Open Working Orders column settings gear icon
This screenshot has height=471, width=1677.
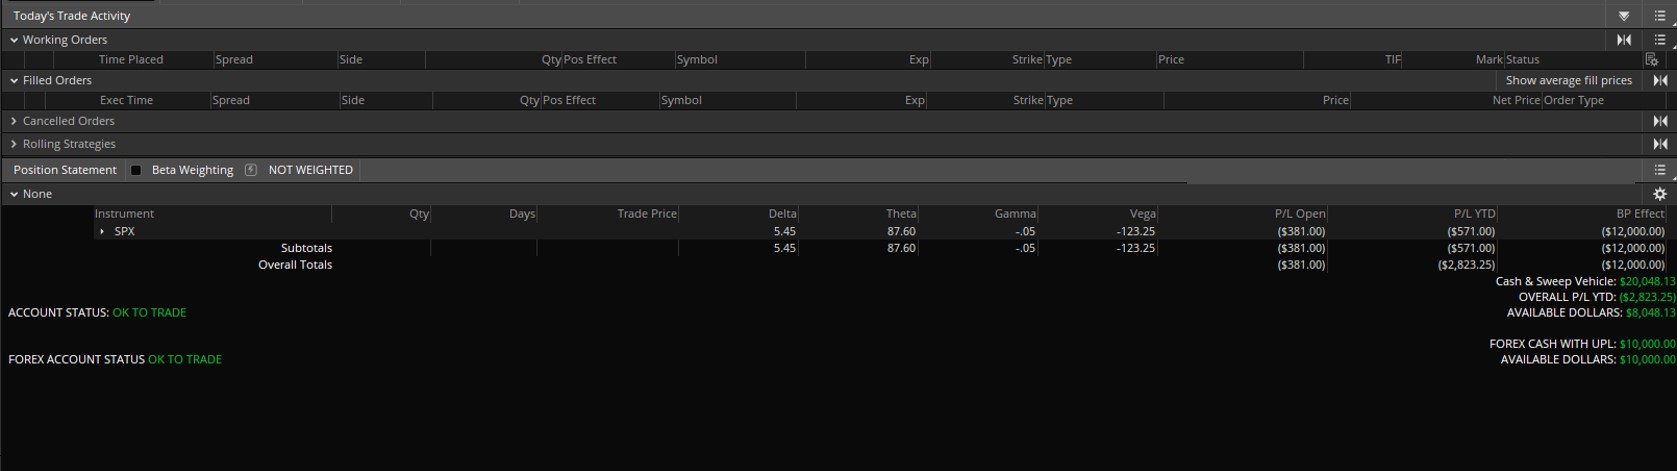pos(1651,60)
